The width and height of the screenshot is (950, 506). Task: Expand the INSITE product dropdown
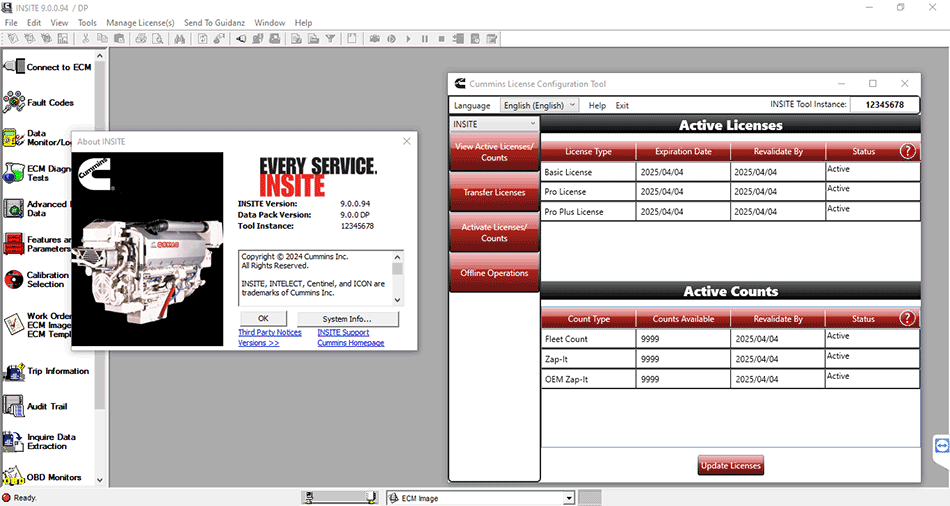[x=494, y=124]
